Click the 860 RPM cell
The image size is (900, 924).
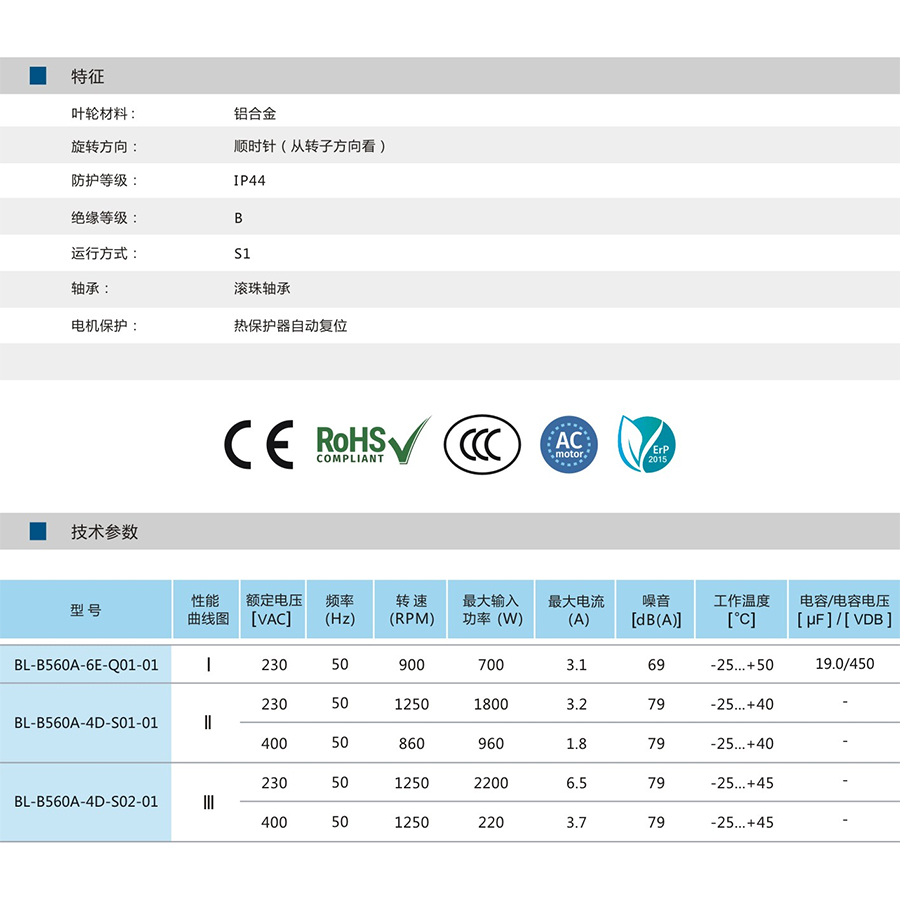(411, 744)
